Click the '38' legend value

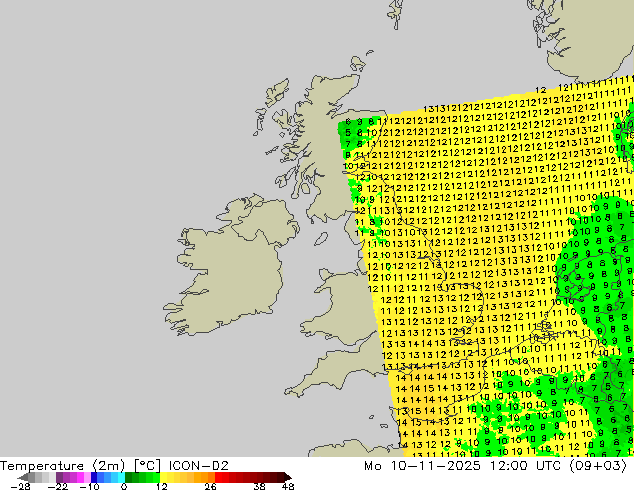coord(260,486)
